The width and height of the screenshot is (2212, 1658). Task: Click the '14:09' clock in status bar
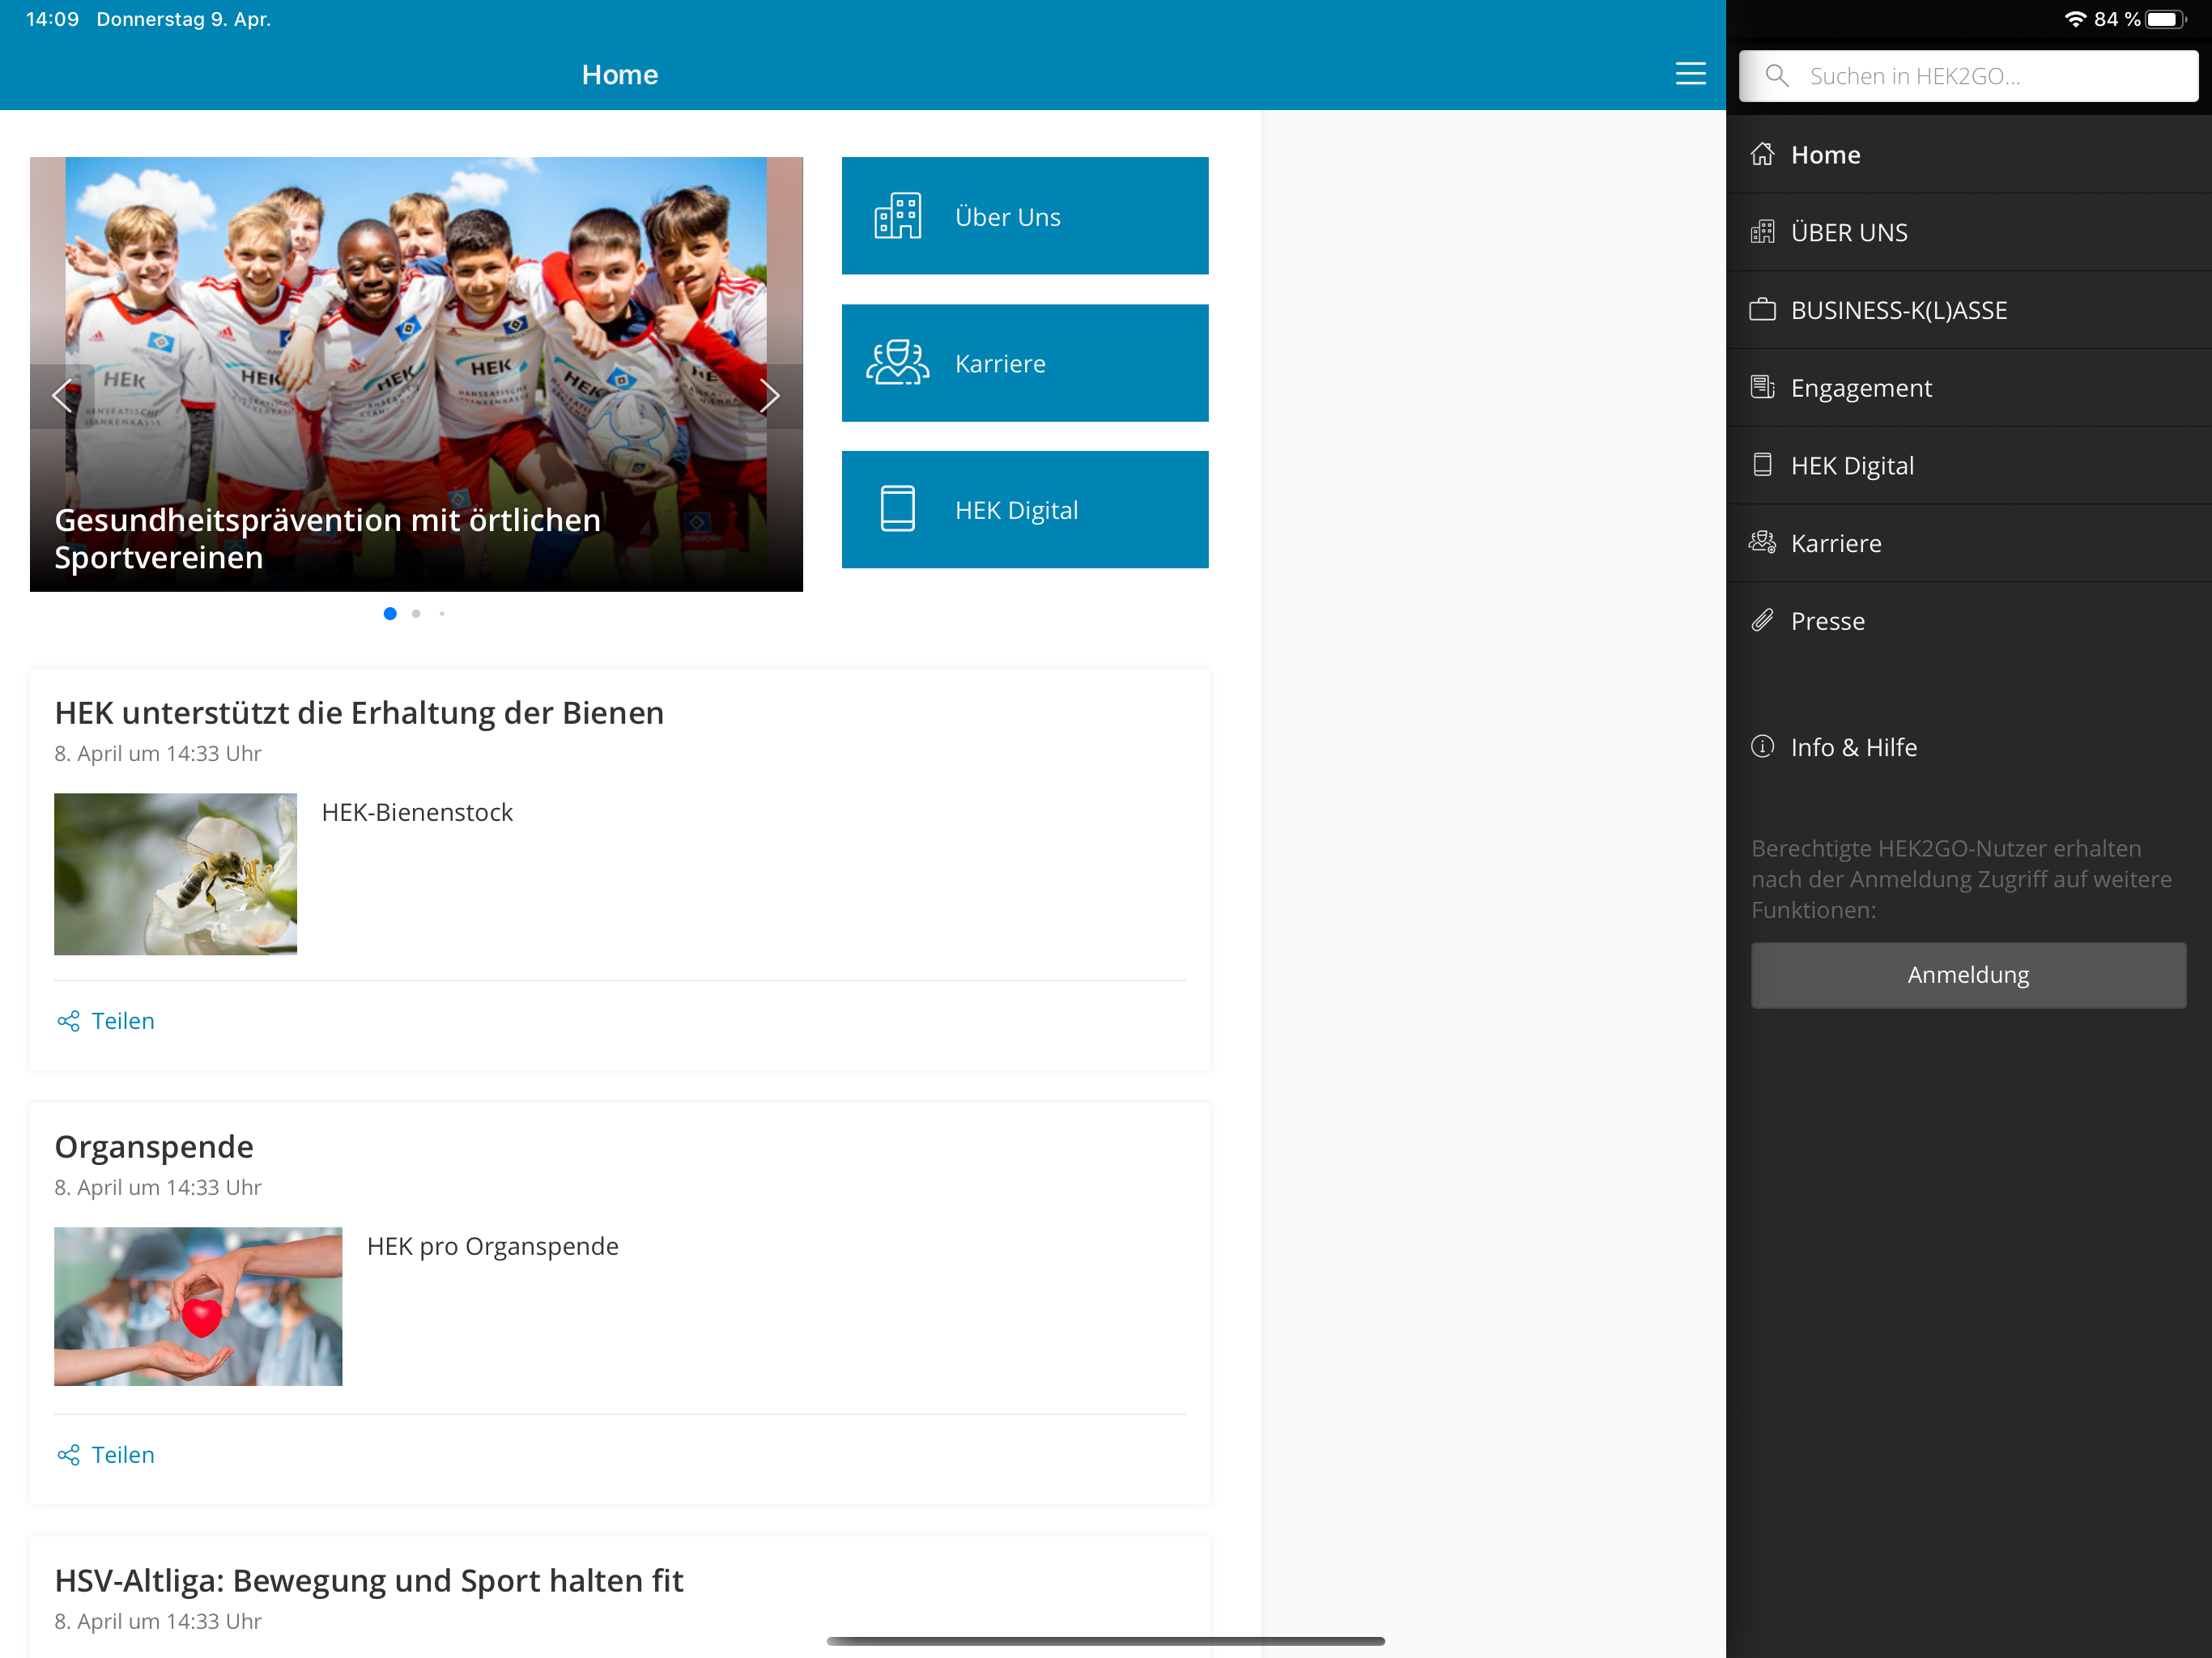52,19
